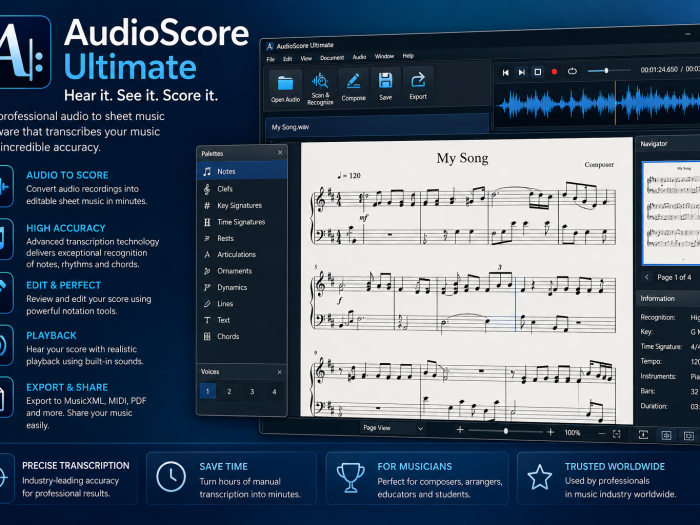
Task: Open the Dynamics palette
Action: (242, 288)
